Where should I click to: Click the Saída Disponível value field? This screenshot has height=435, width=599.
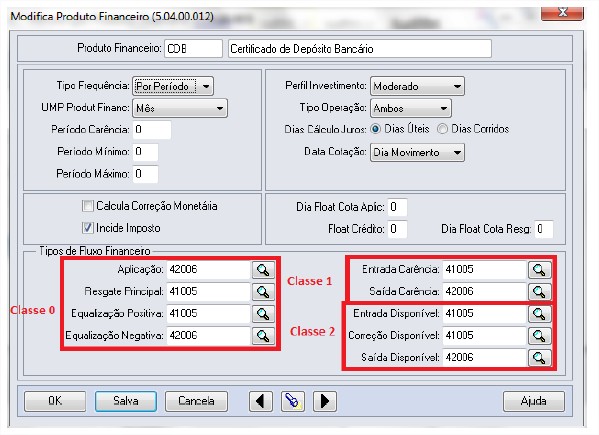coord(485,358)
